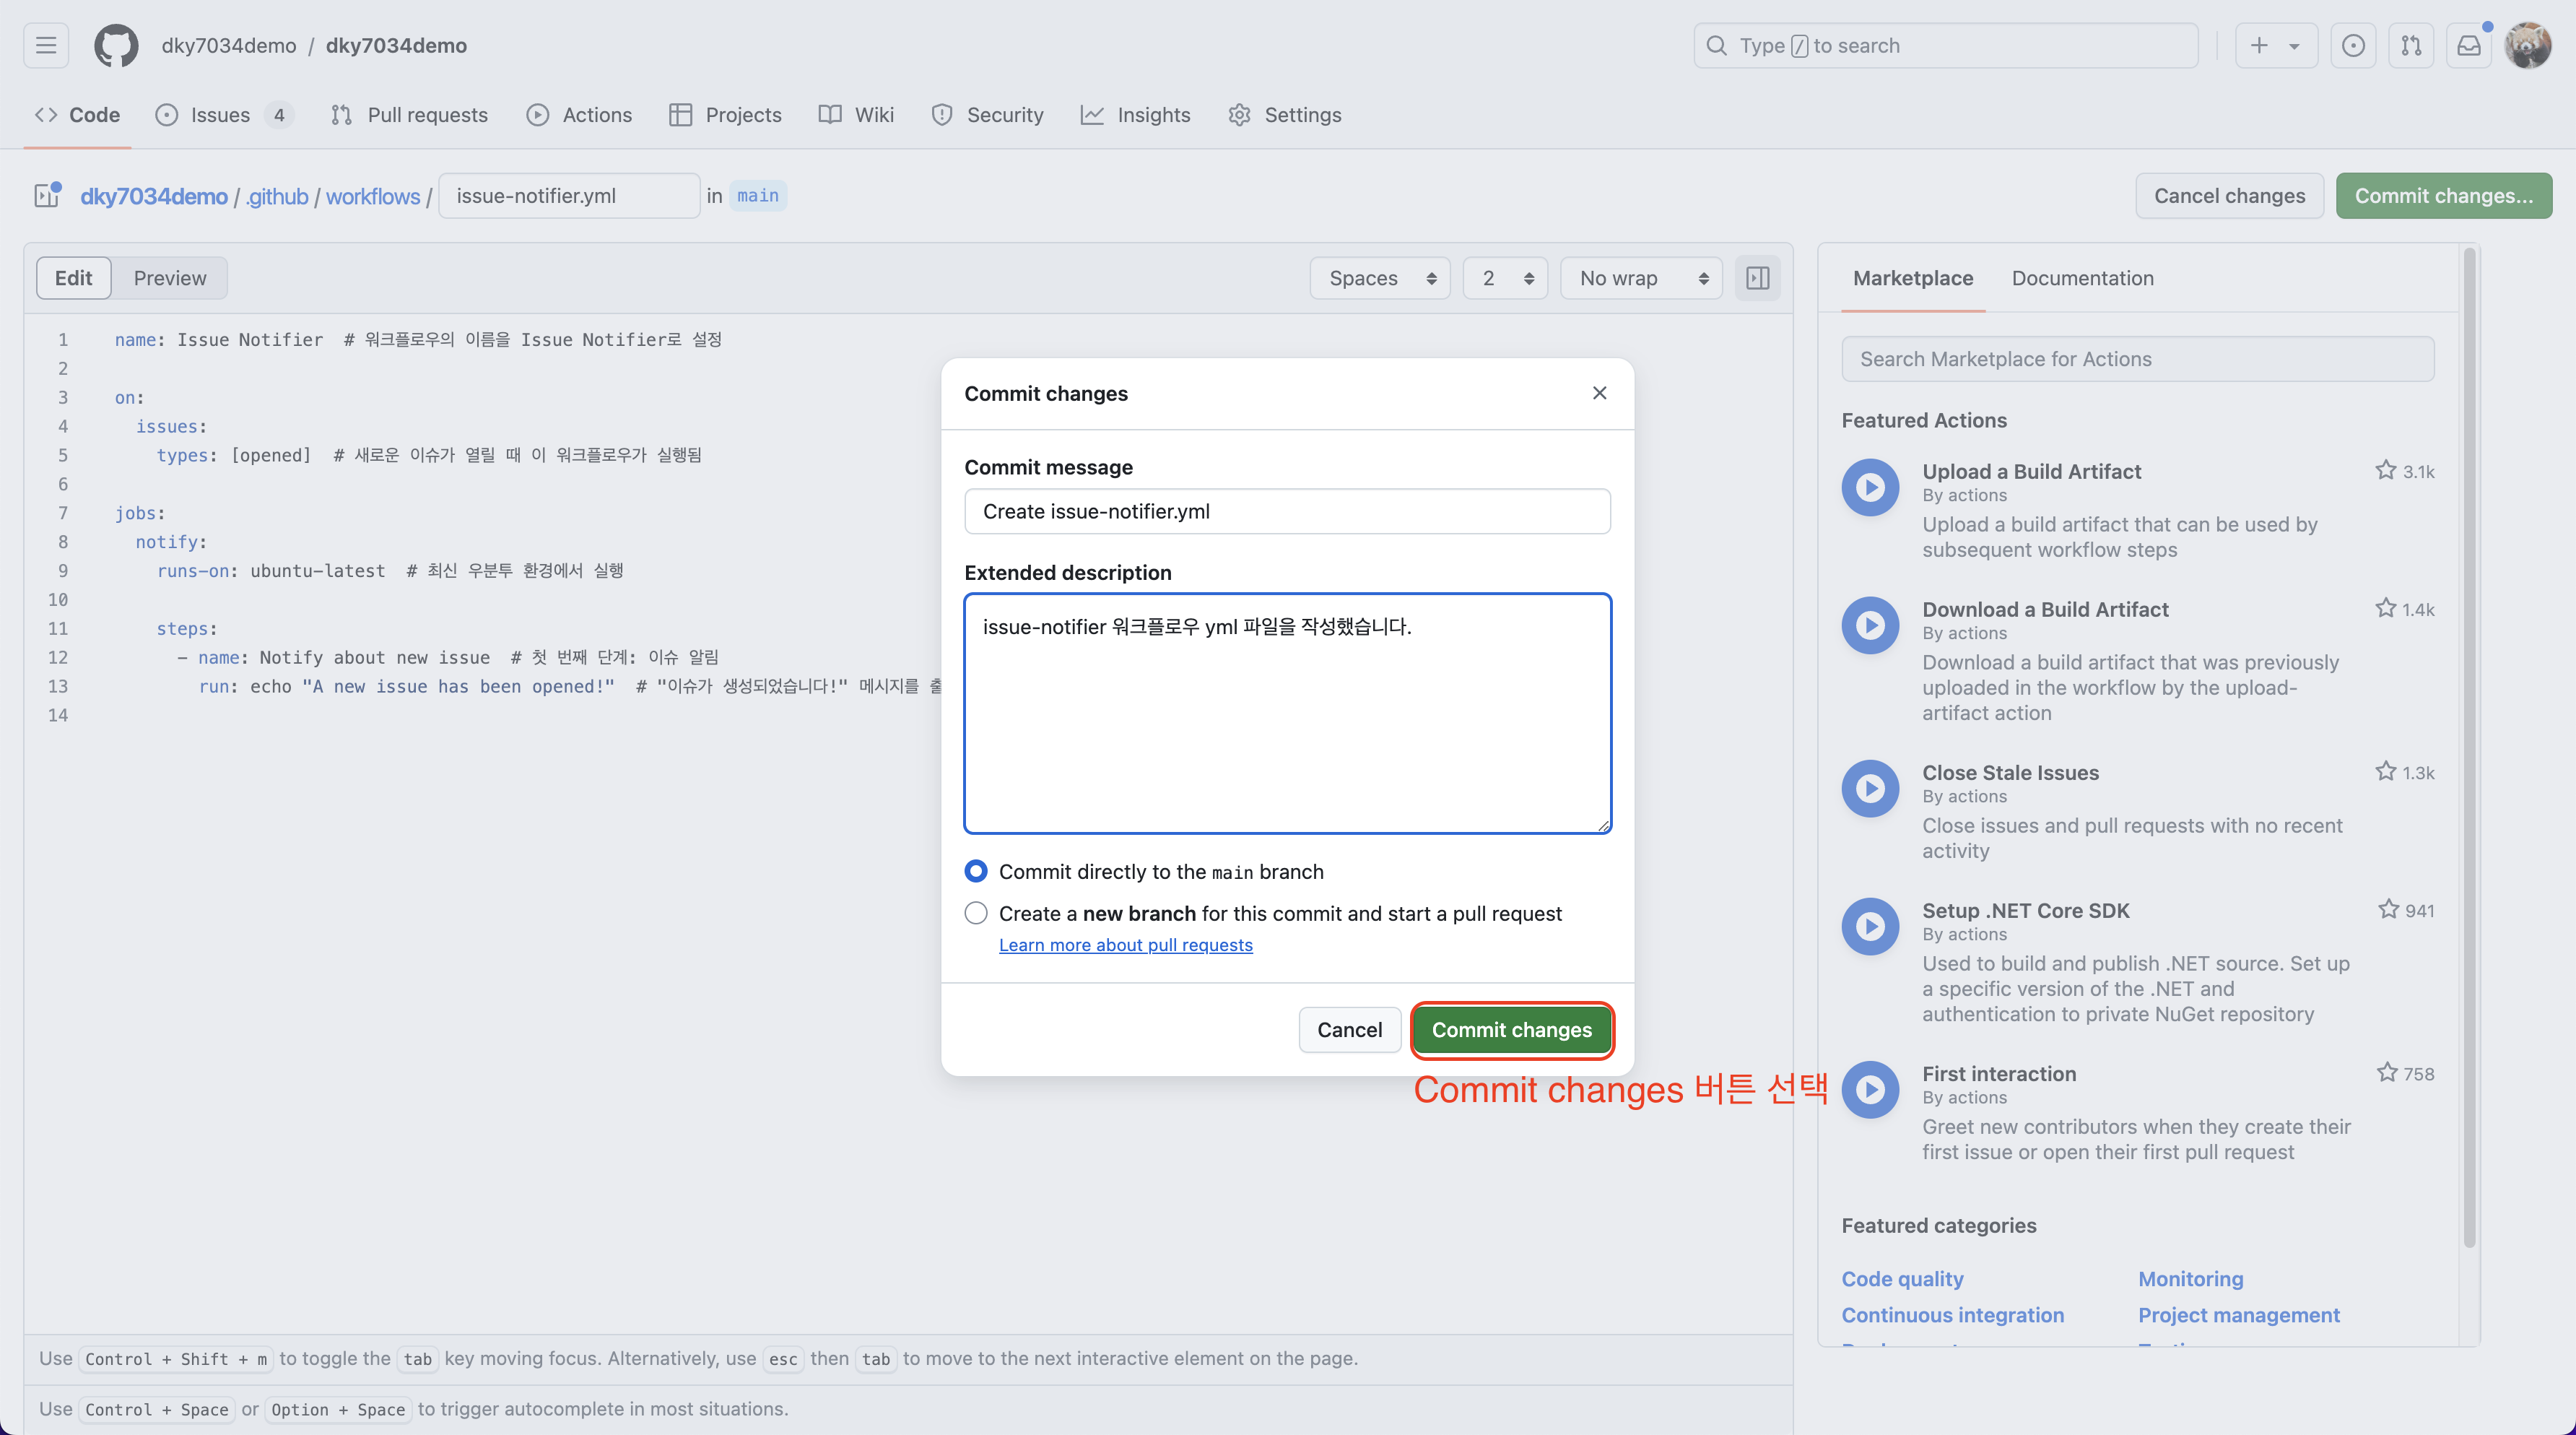
Task: Switch editor to Preview mode
Action: coord(170,278)
